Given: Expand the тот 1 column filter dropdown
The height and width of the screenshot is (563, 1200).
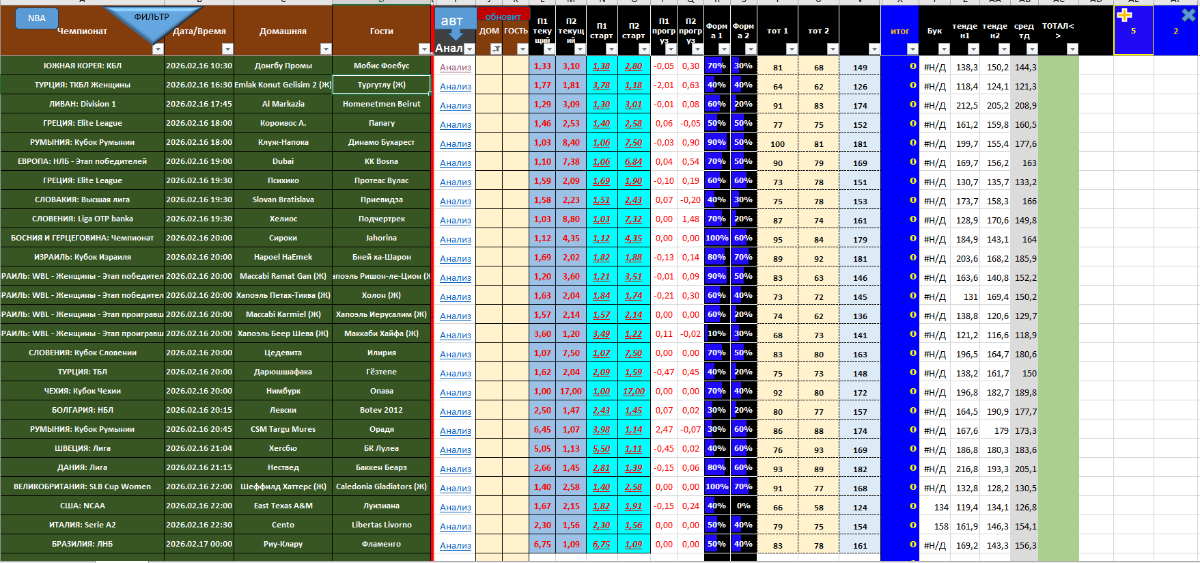Looking at the screenshot, I should coord(790,48).
